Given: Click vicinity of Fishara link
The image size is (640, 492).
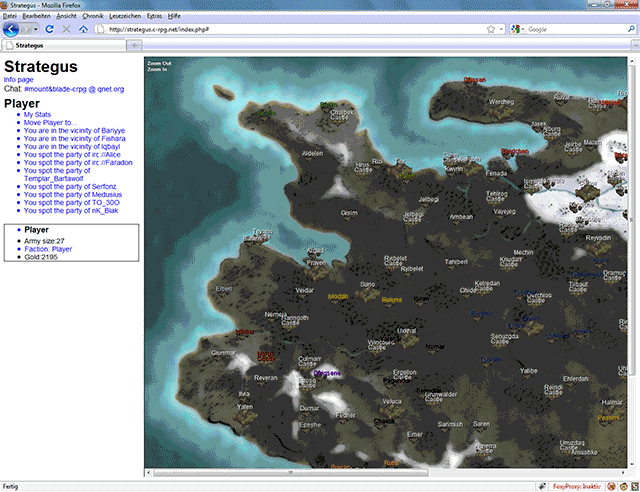Looking at the screenshot, I should [75, 138].
